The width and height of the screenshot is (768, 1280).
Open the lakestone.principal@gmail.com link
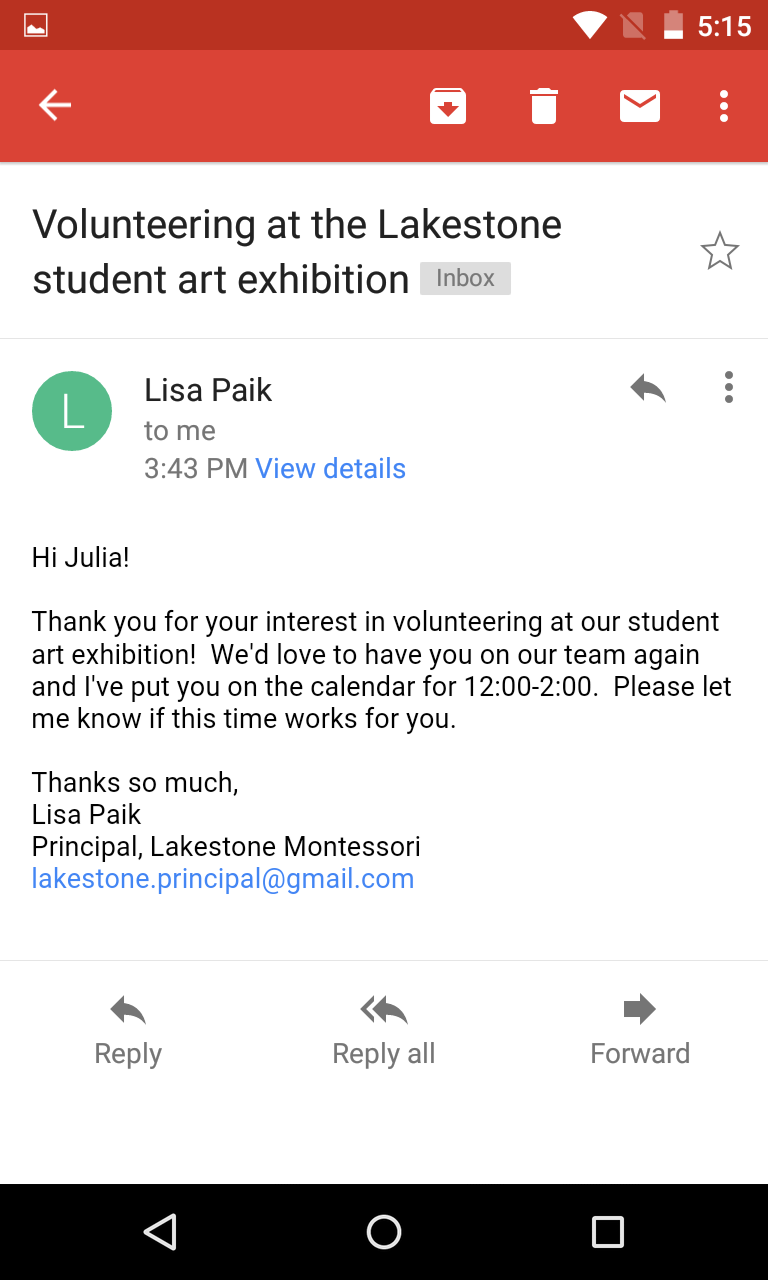(223, 879)
